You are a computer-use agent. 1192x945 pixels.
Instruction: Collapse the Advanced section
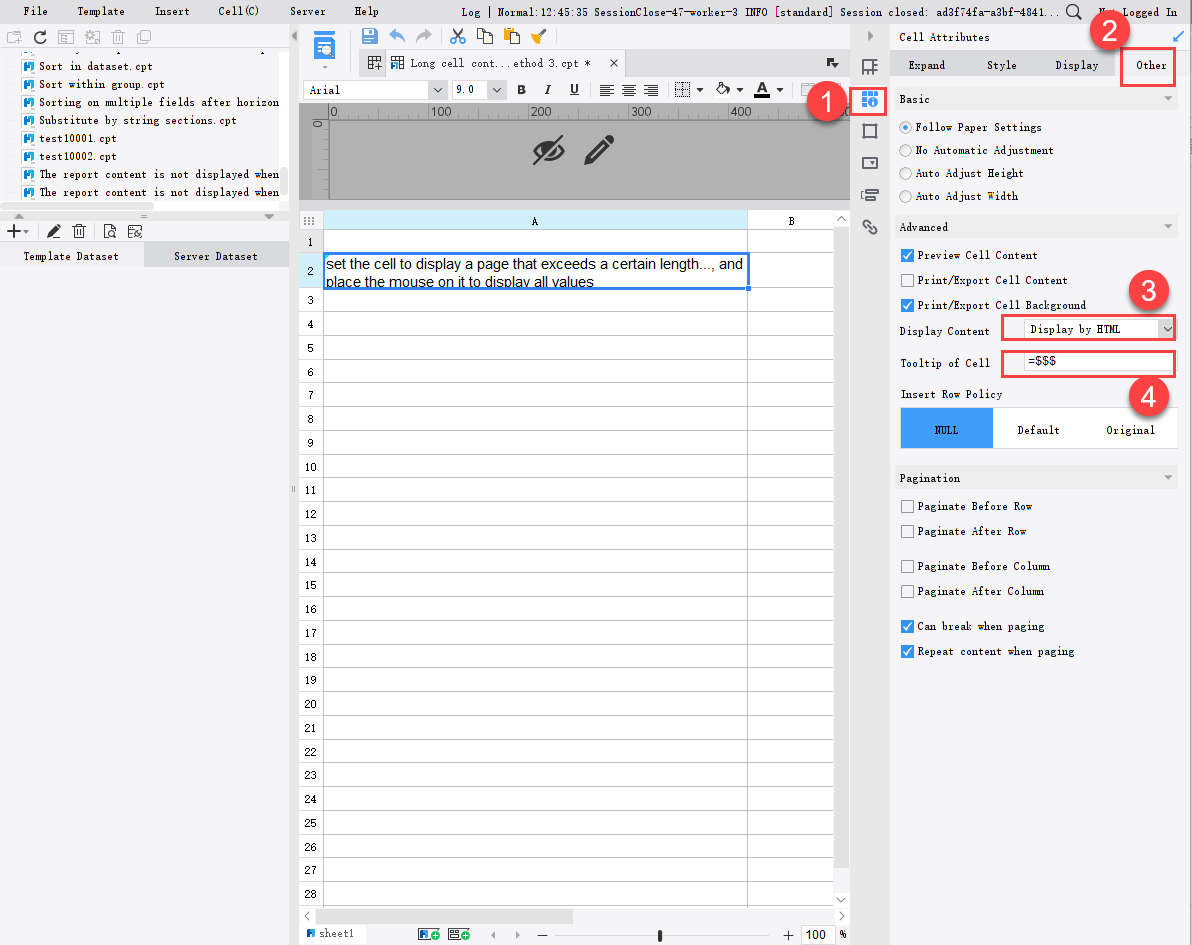(1168, 227)
